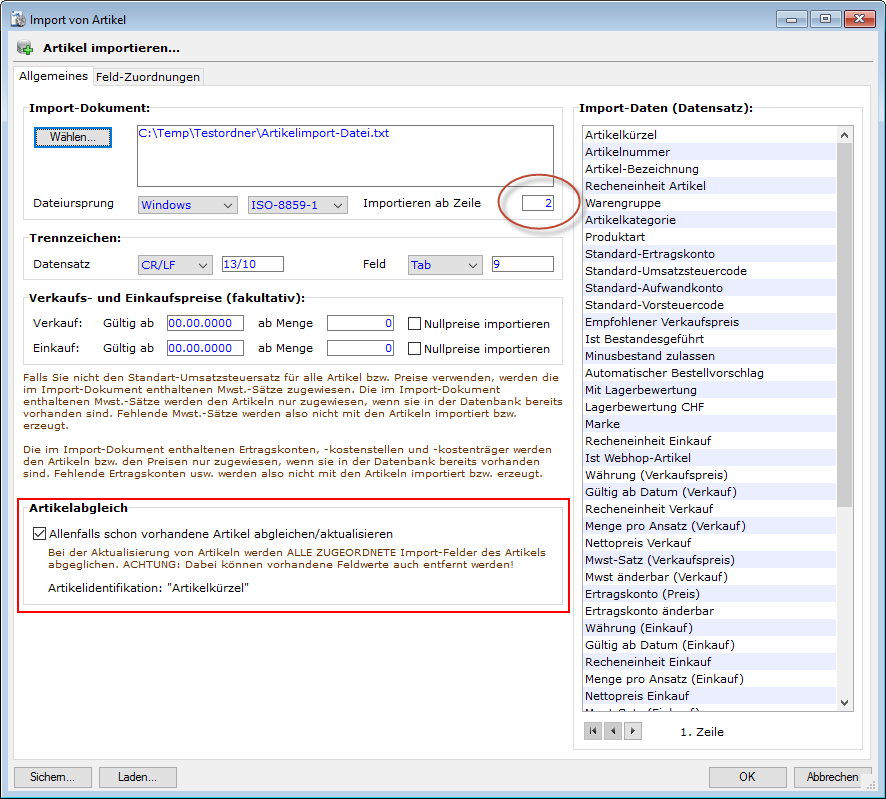Show the previous data record
The image size is (886, 799).
[612, 731]
